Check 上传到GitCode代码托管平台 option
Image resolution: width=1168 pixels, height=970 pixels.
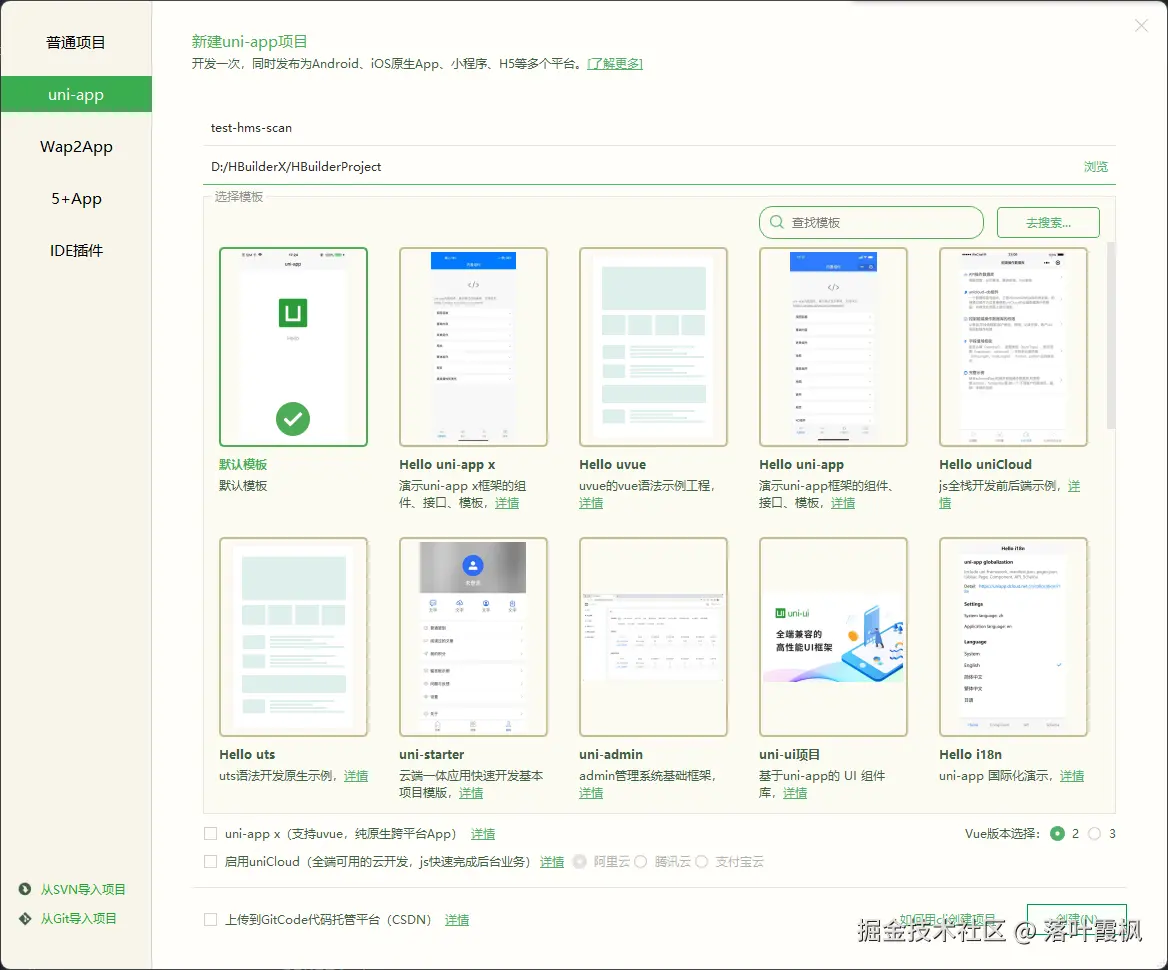click(x=210, y=919)
